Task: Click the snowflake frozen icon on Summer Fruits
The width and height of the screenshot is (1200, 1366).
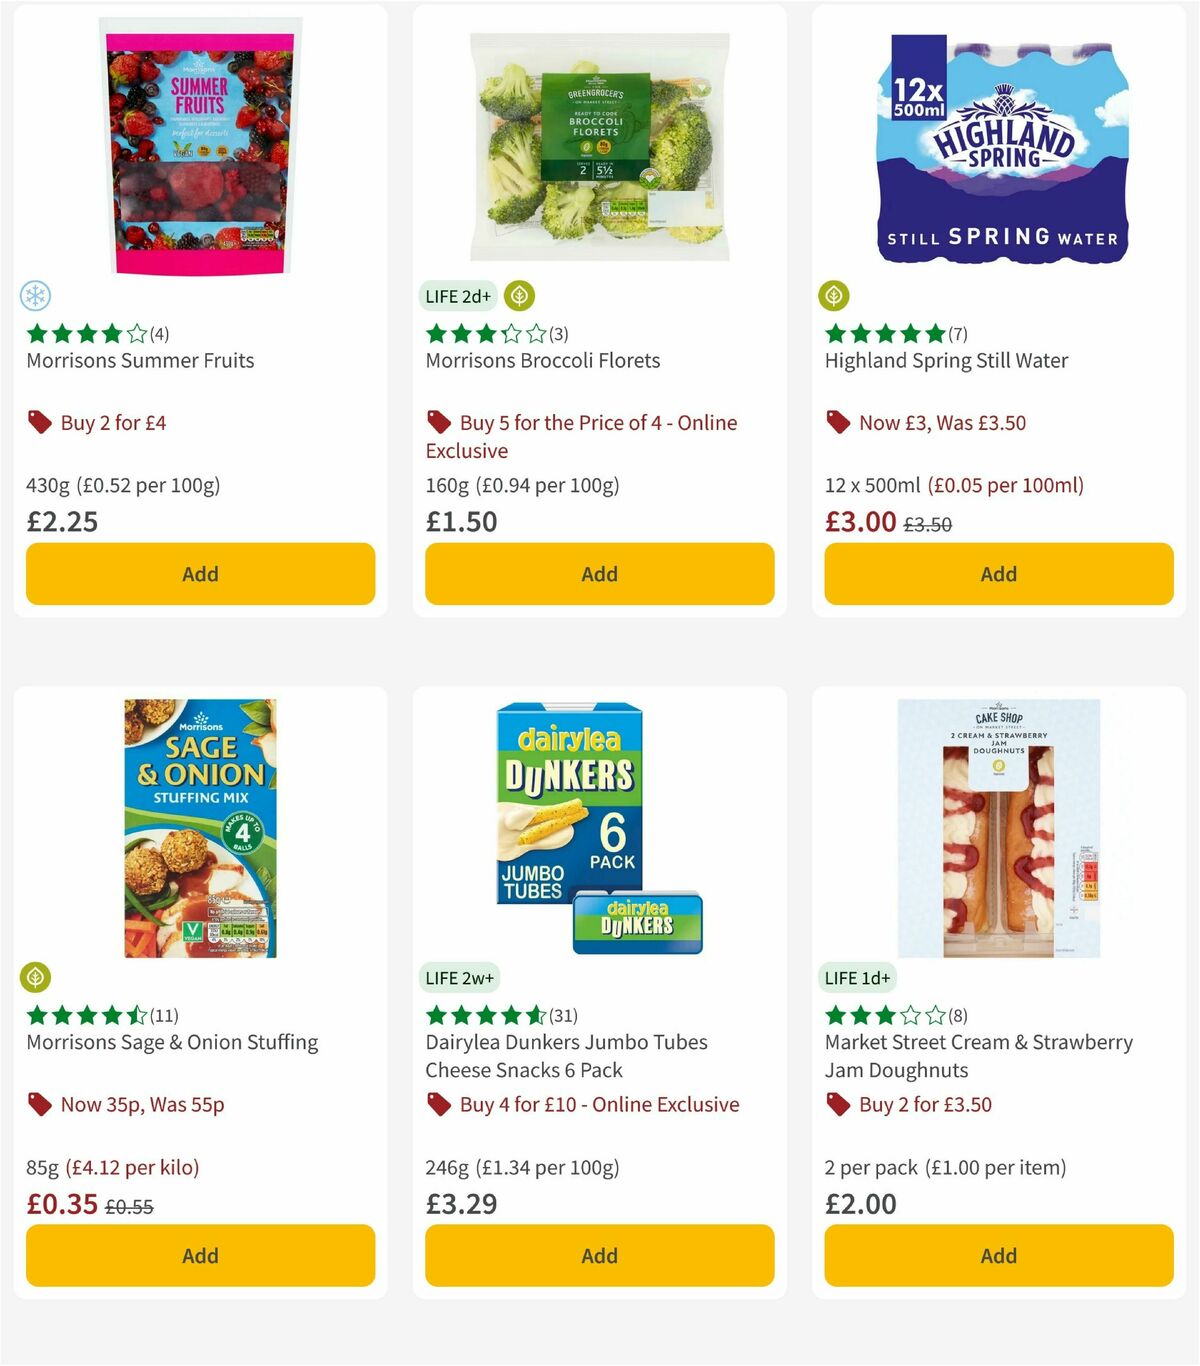Action: pyautogui.click(x=37, y=296)
